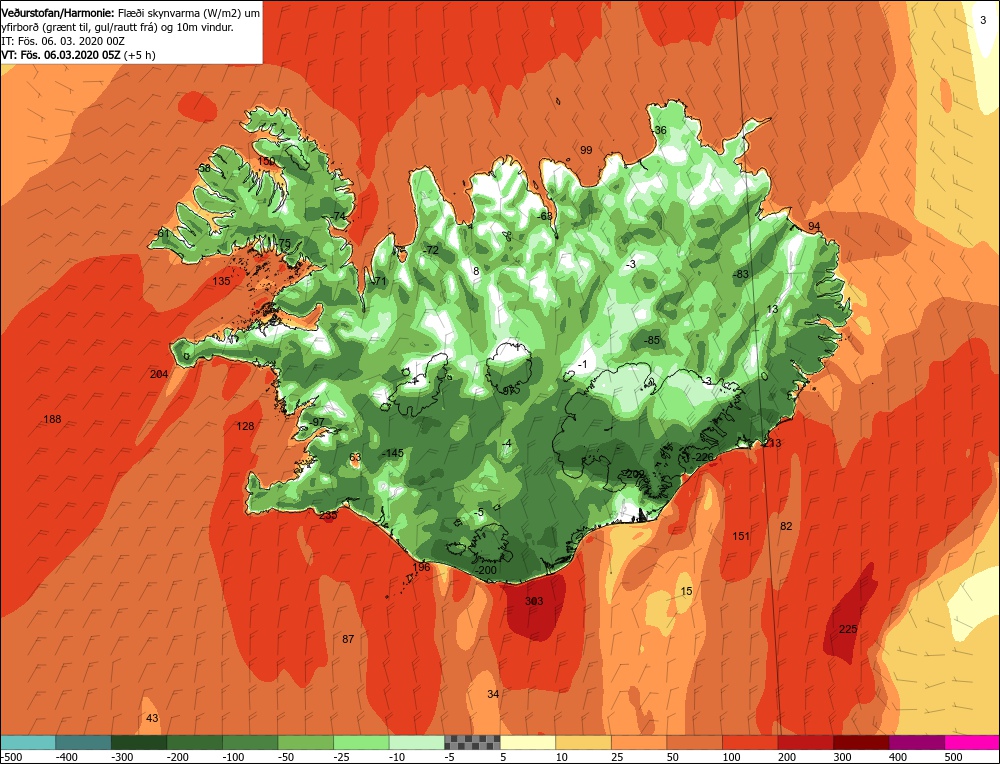Click the legend scale label 25
Viewport: 1000px width, 764px height.
tap(618, 757)
